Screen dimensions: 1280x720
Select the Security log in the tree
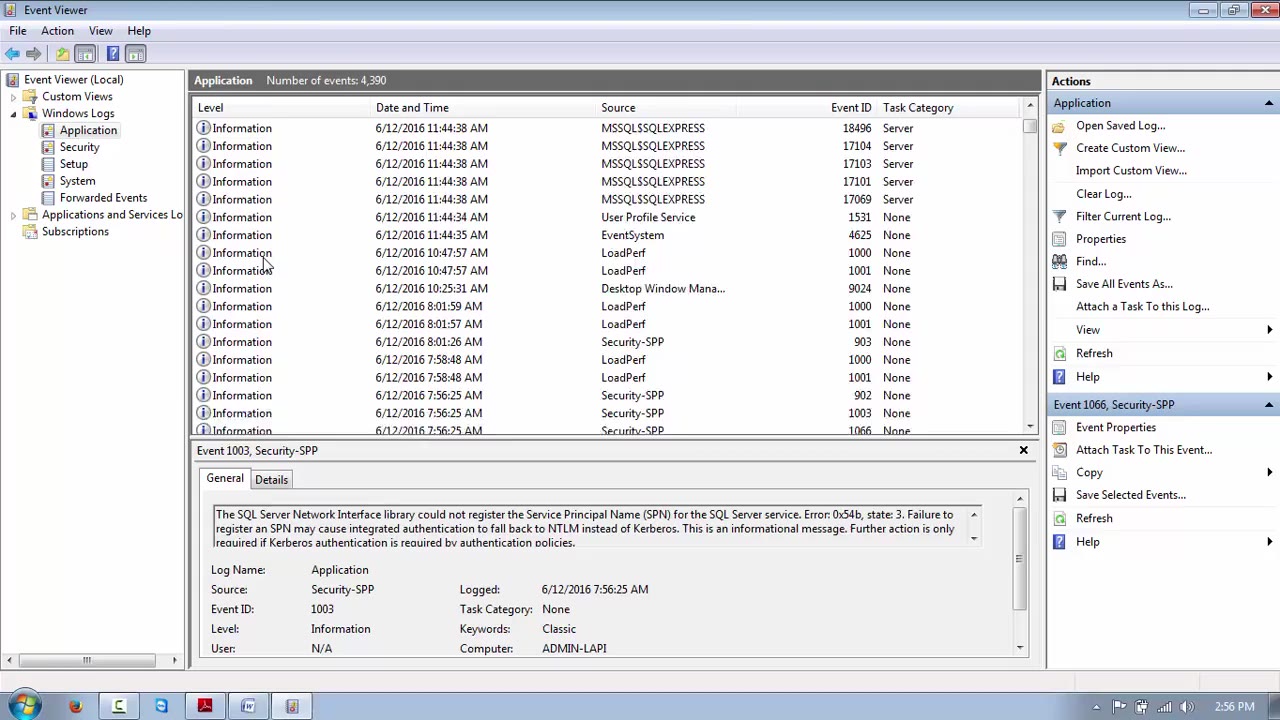79,148
